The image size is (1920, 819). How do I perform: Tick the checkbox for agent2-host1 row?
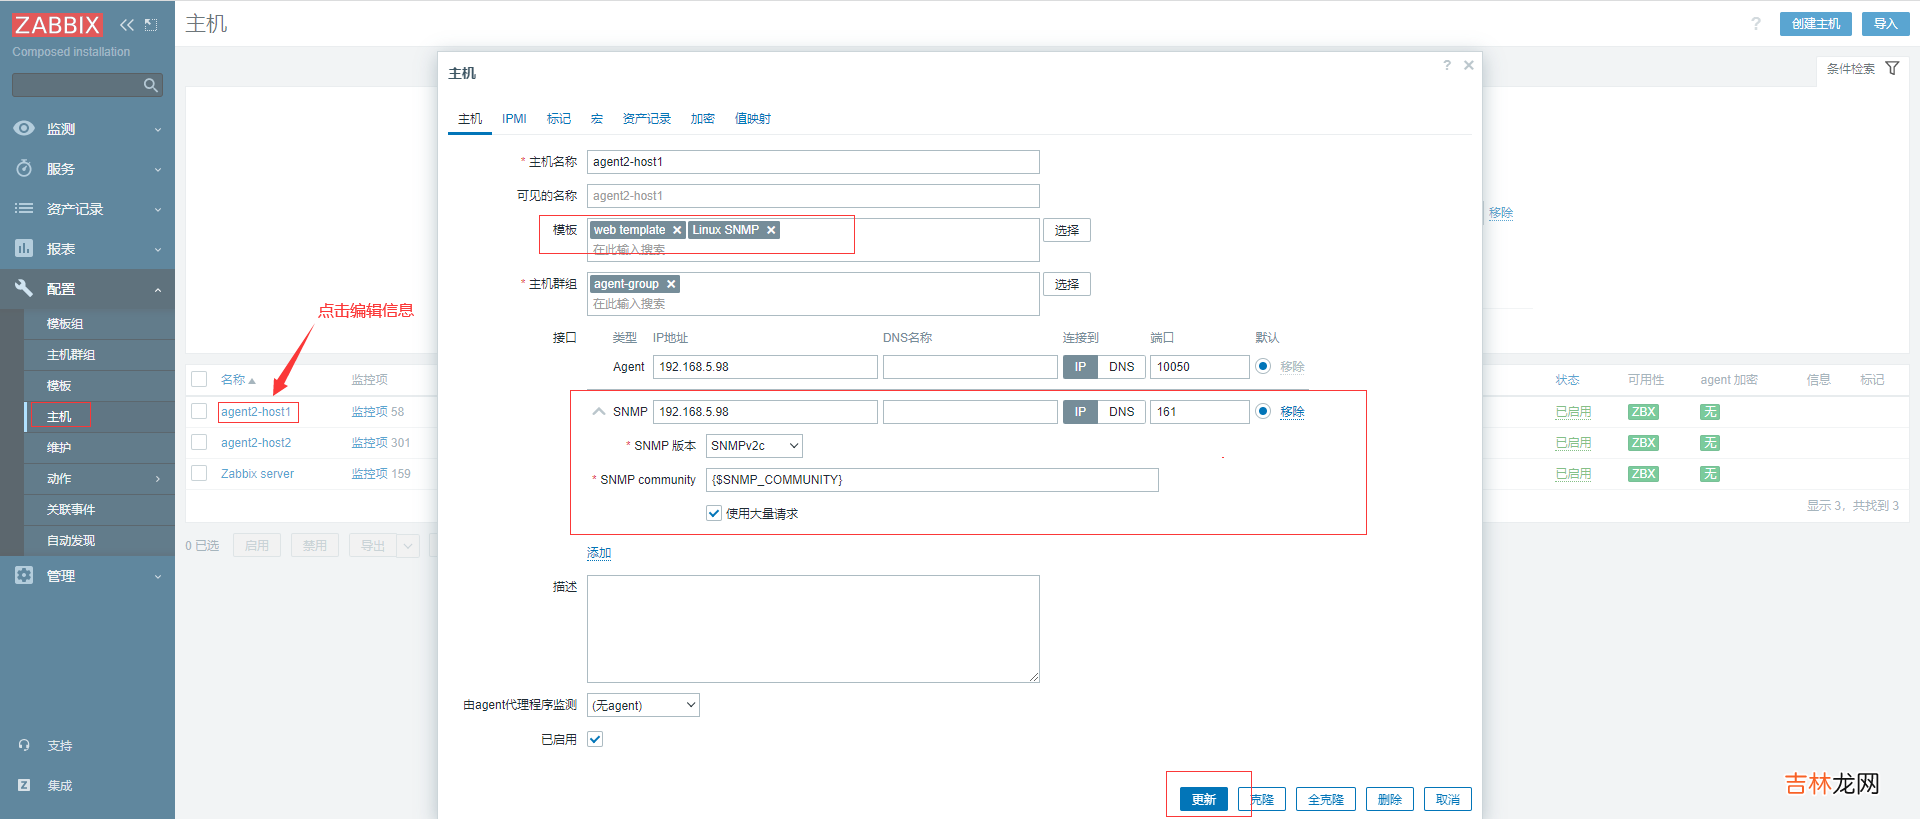tap(199, 411)
